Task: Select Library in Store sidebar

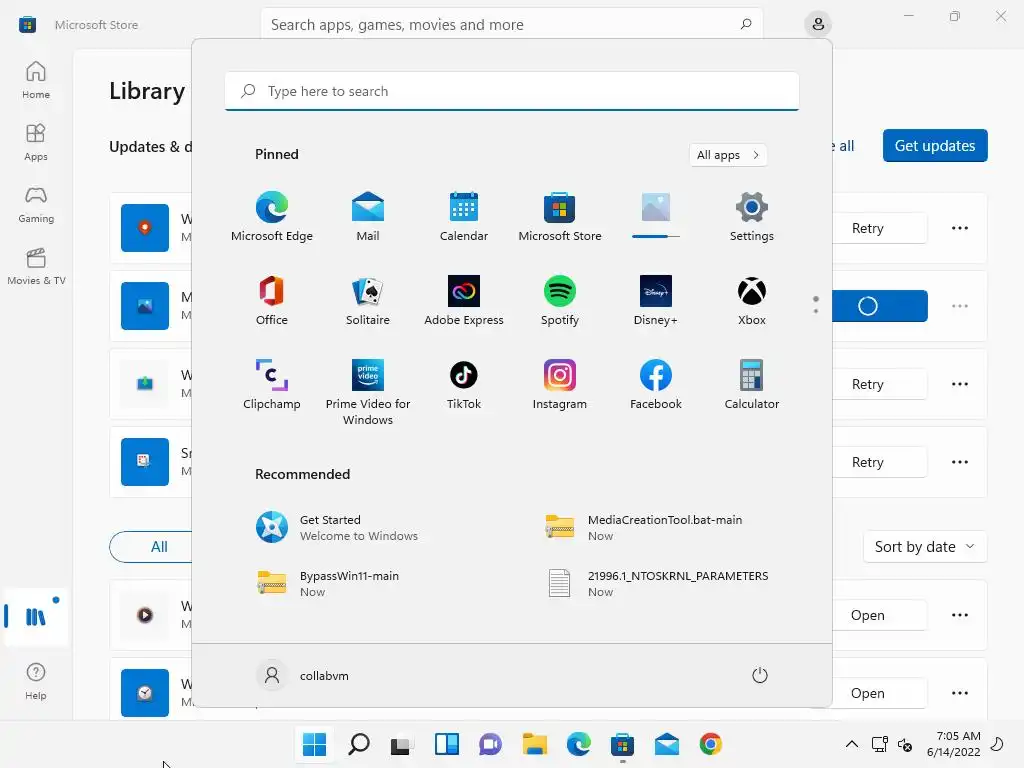Action: point(36,616)
